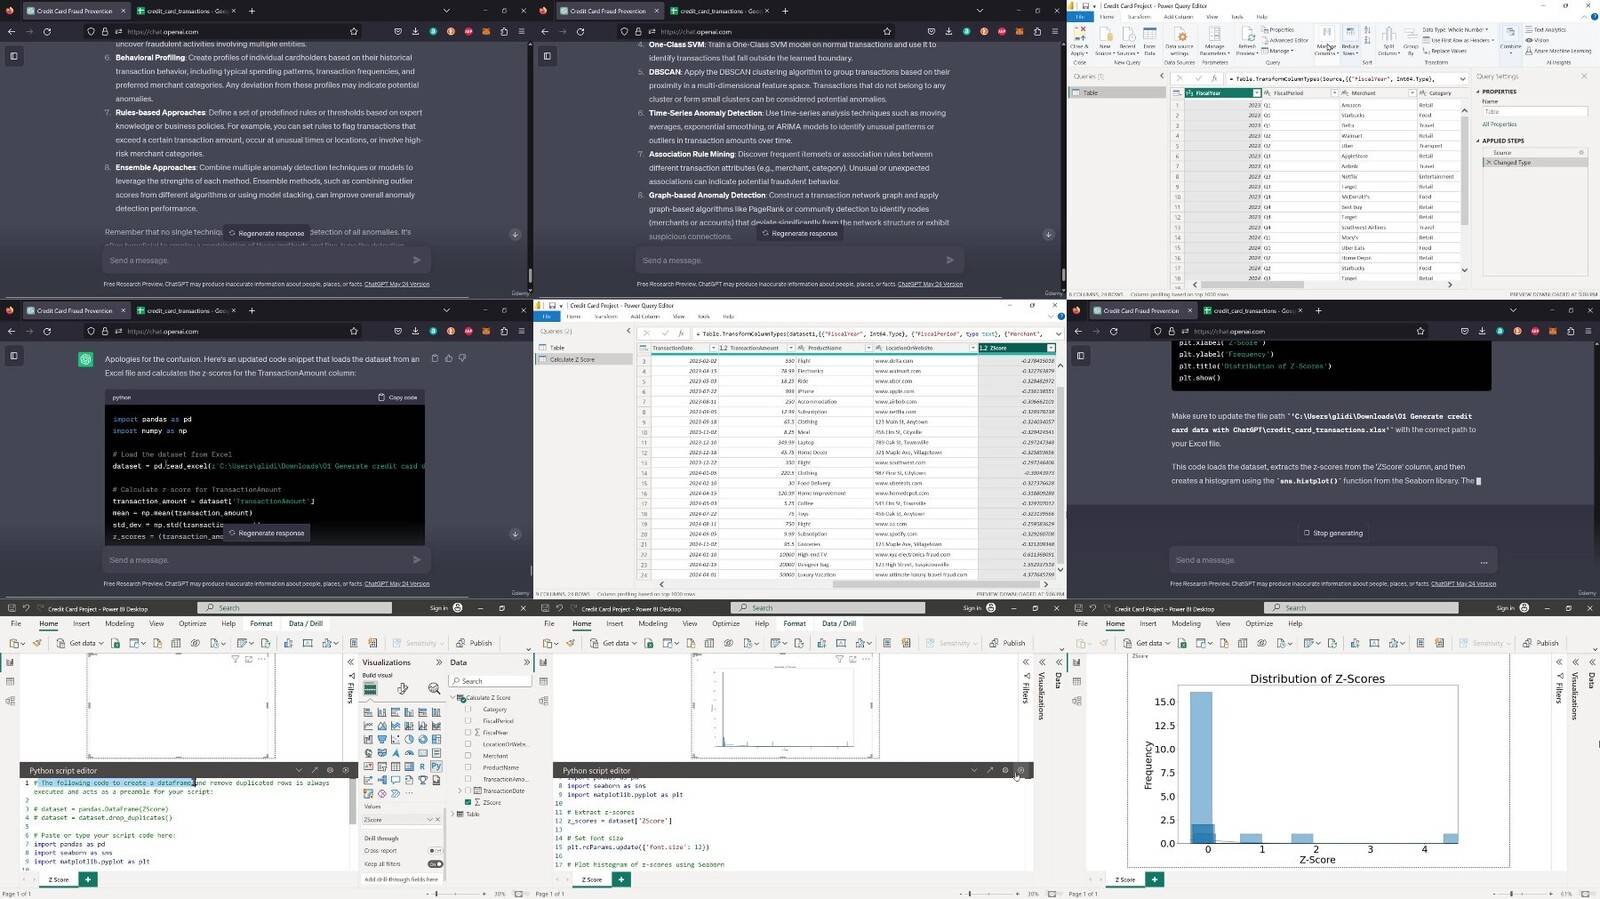
Task: Open Optimize tab in bottom-right Power BI
Action: 1259,623
